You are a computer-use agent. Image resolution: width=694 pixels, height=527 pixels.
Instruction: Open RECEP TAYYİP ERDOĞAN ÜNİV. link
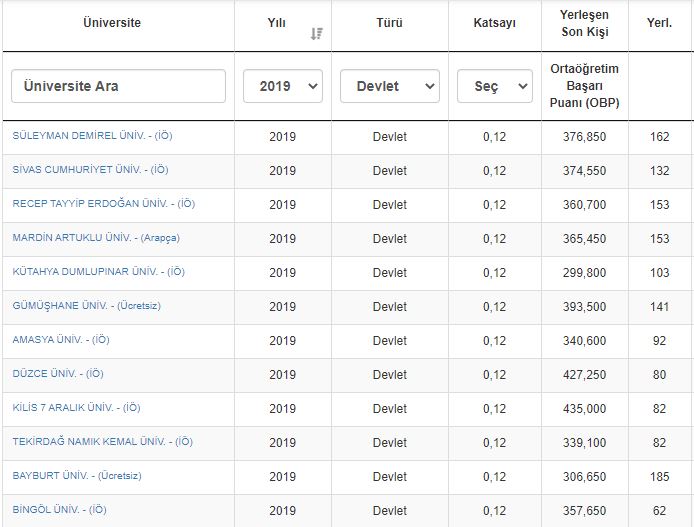coord(104,204)
